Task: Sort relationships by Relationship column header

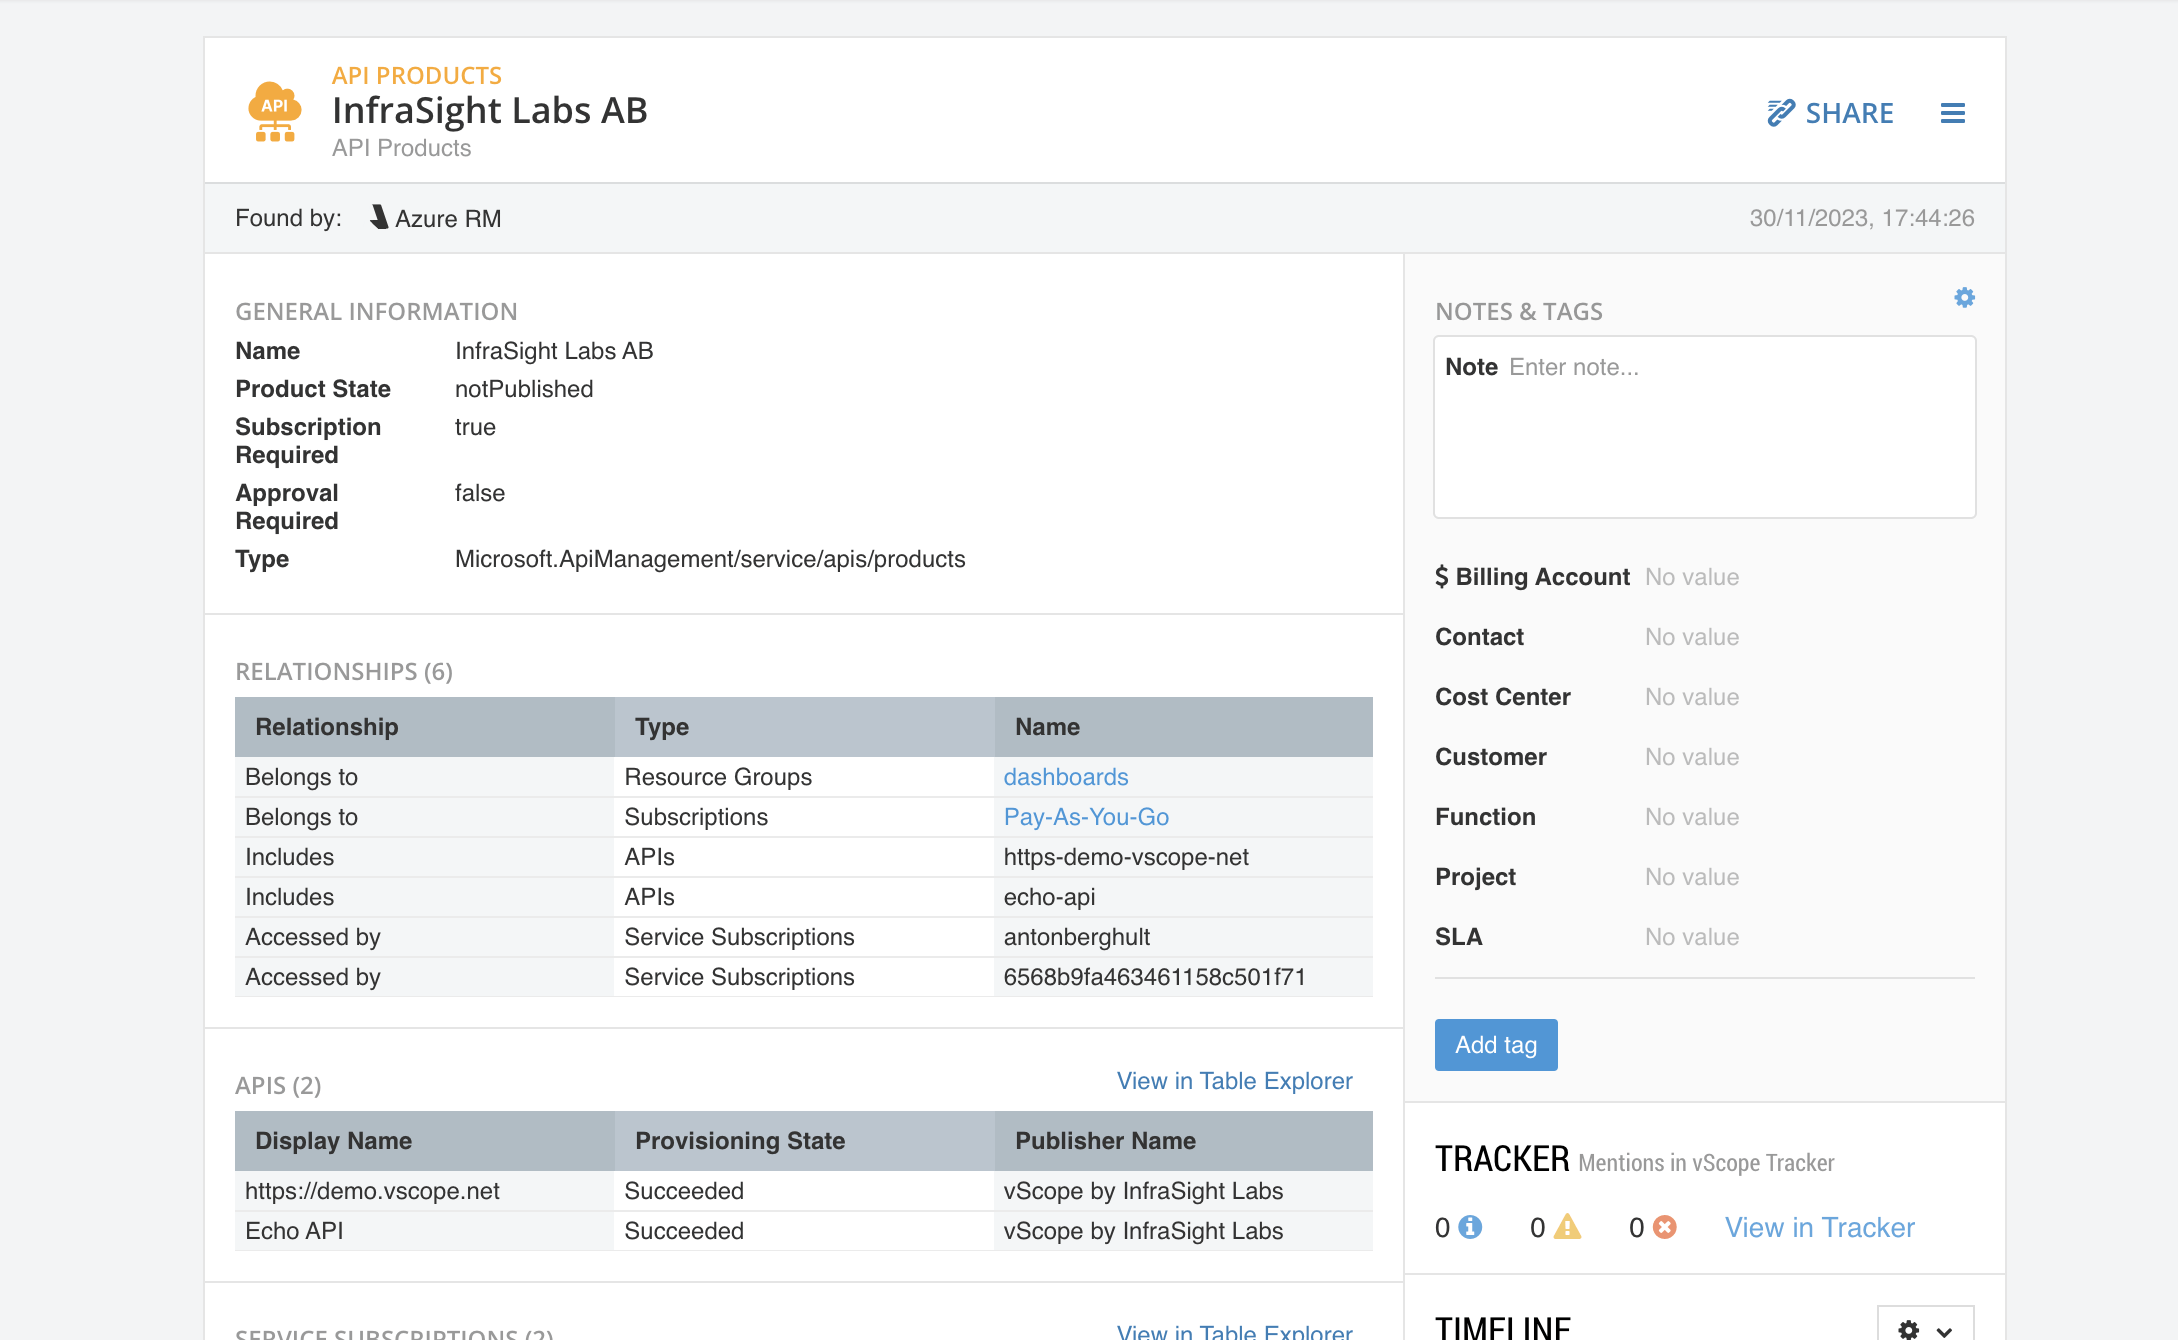Action: (x=425, y=727)
